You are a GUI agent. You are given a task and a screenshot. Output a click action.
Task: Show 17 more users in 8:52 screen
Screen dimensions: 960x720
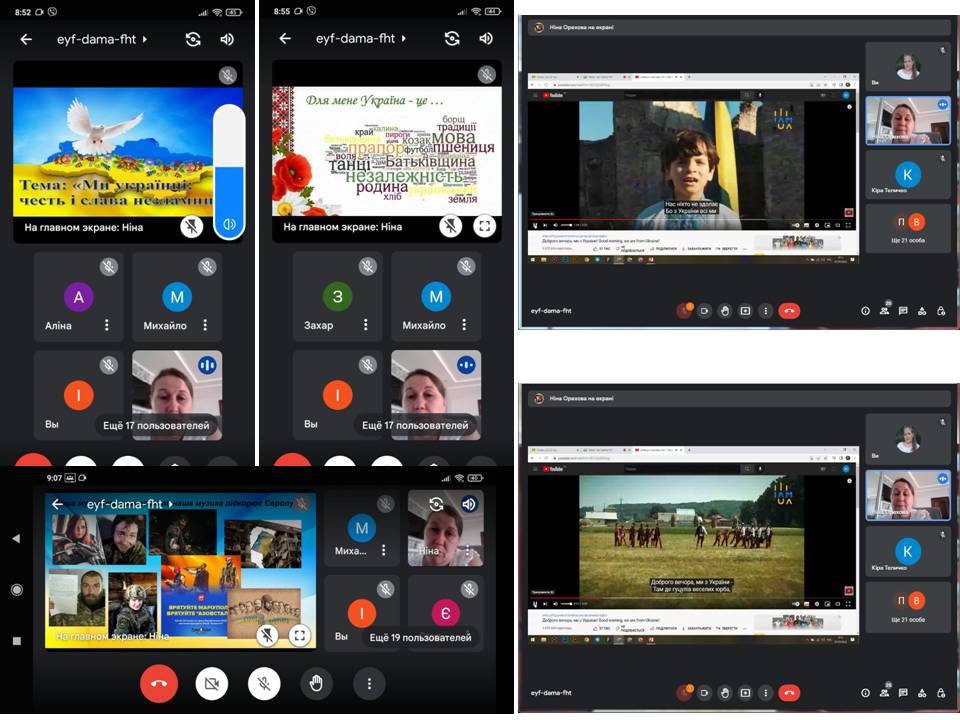click(x=156, y=426)
